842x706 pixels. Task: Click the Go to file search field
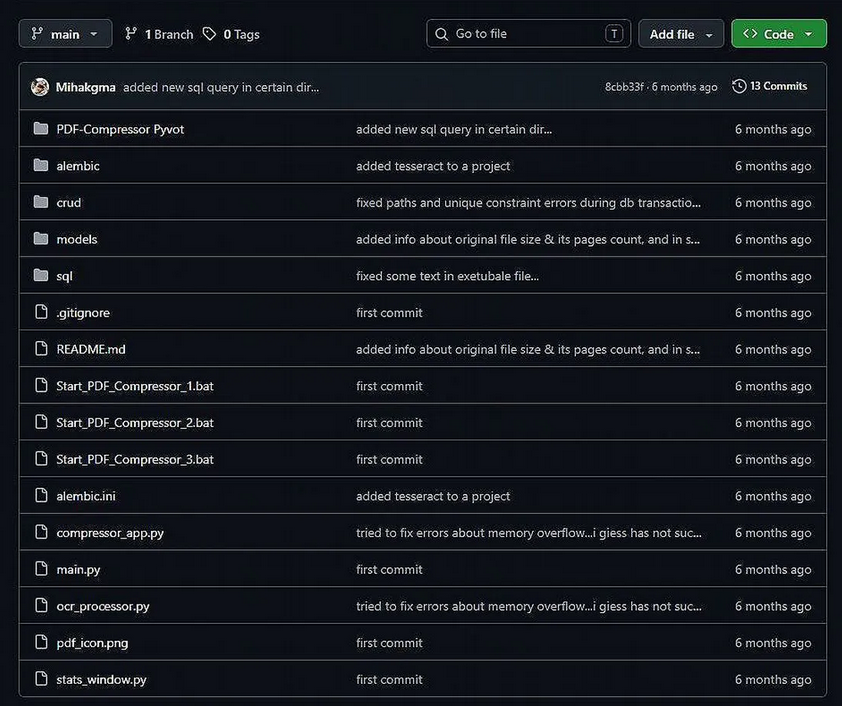coord(528,34)
